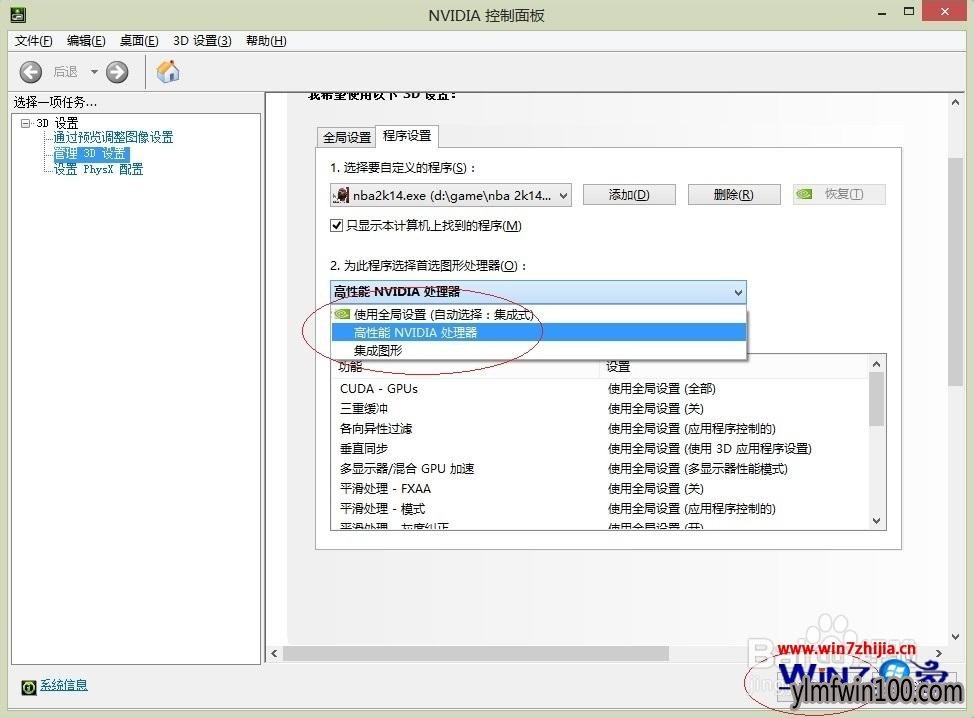Viewport: 974px width, 718px height.
Task: Click main panel scroll up arrow
Action: click(955, 102)
